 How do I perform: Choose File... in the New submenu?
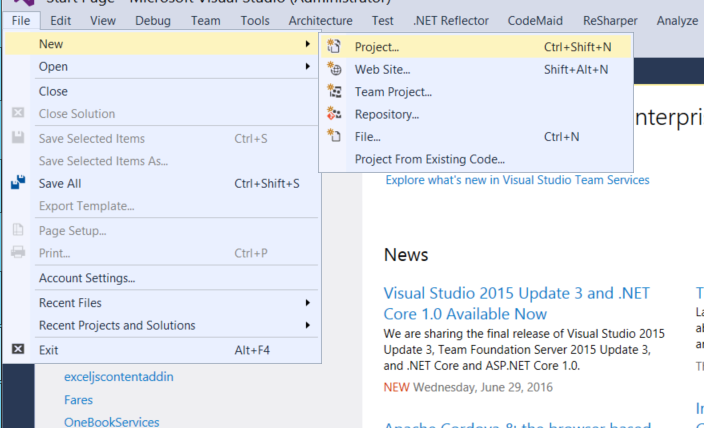click(476, 137)
